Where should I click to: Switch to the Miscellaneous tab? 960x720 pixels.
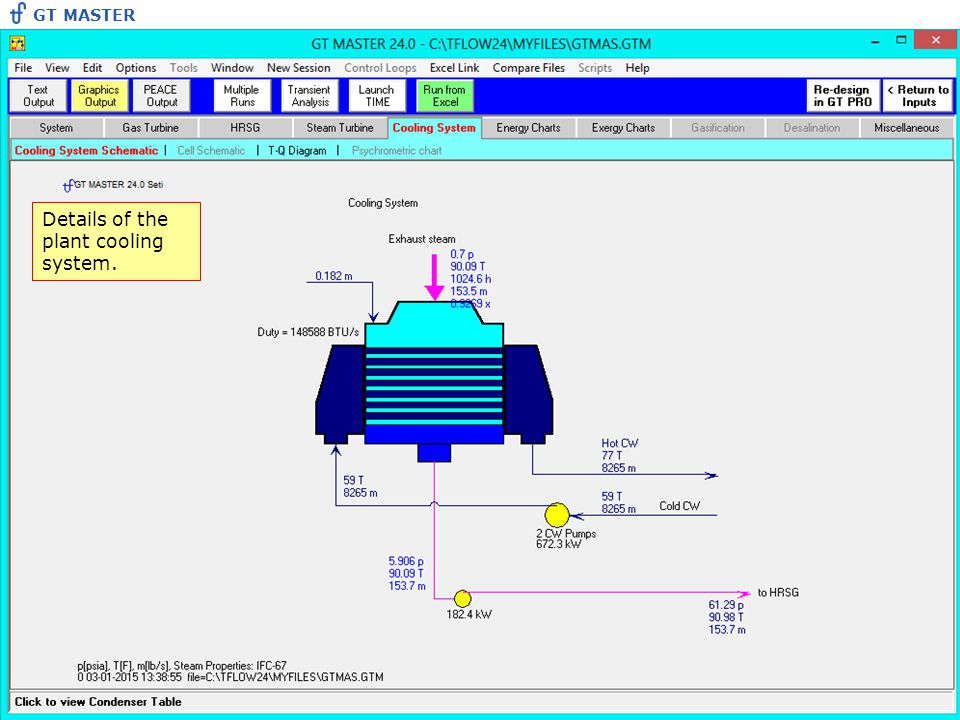[906, 128]
